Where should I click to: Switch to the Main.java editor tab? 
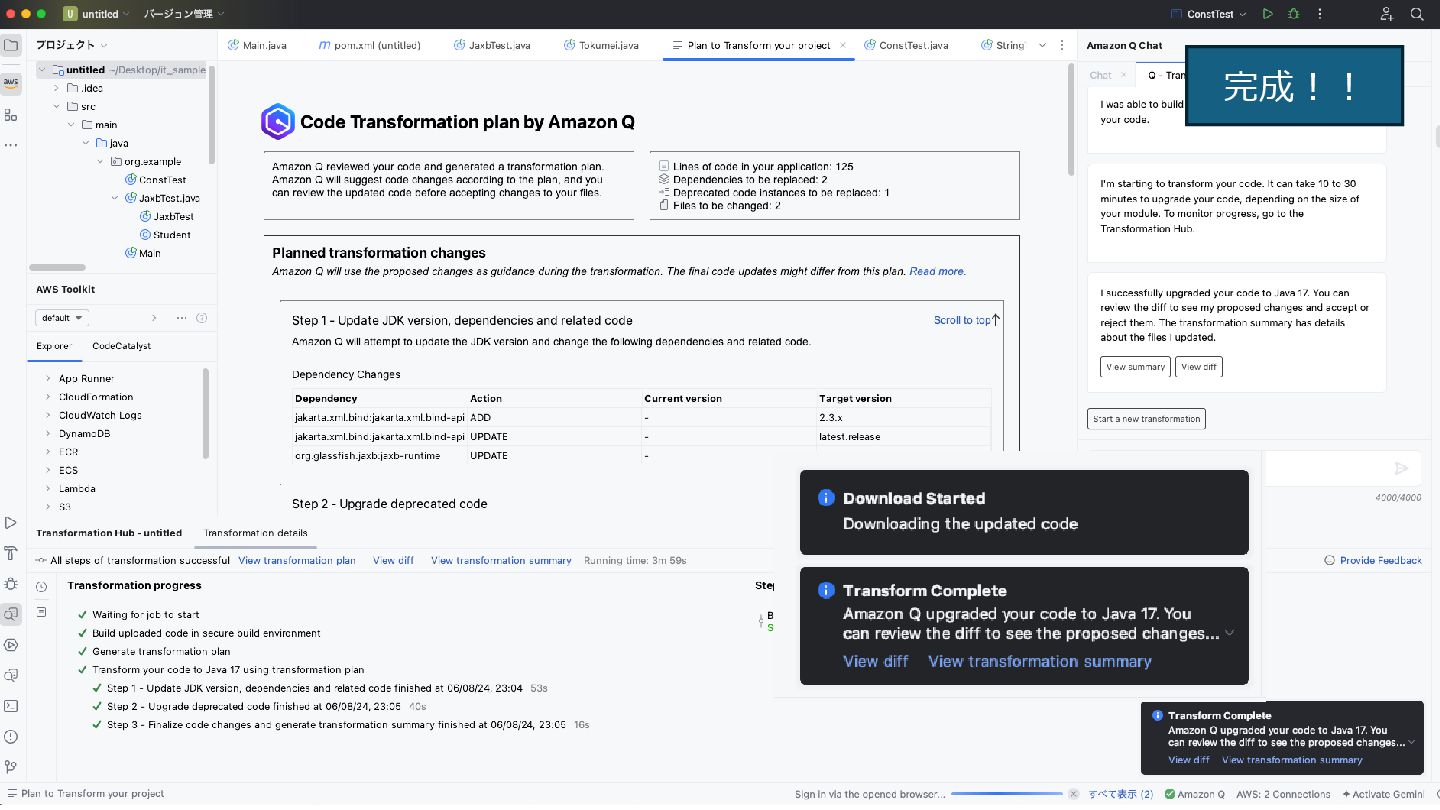coord(257,45)
